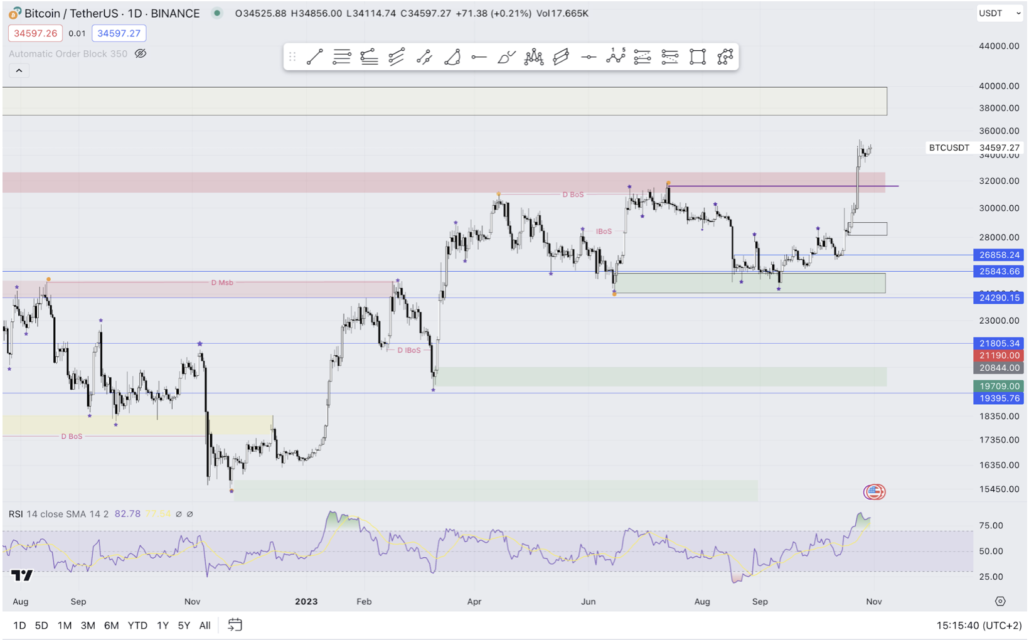Image resolution: width=1029 pixels, height=640 pixels.
Task: Pick the Fib retracement tool in toolbar
Action: [x=369, y=57]
